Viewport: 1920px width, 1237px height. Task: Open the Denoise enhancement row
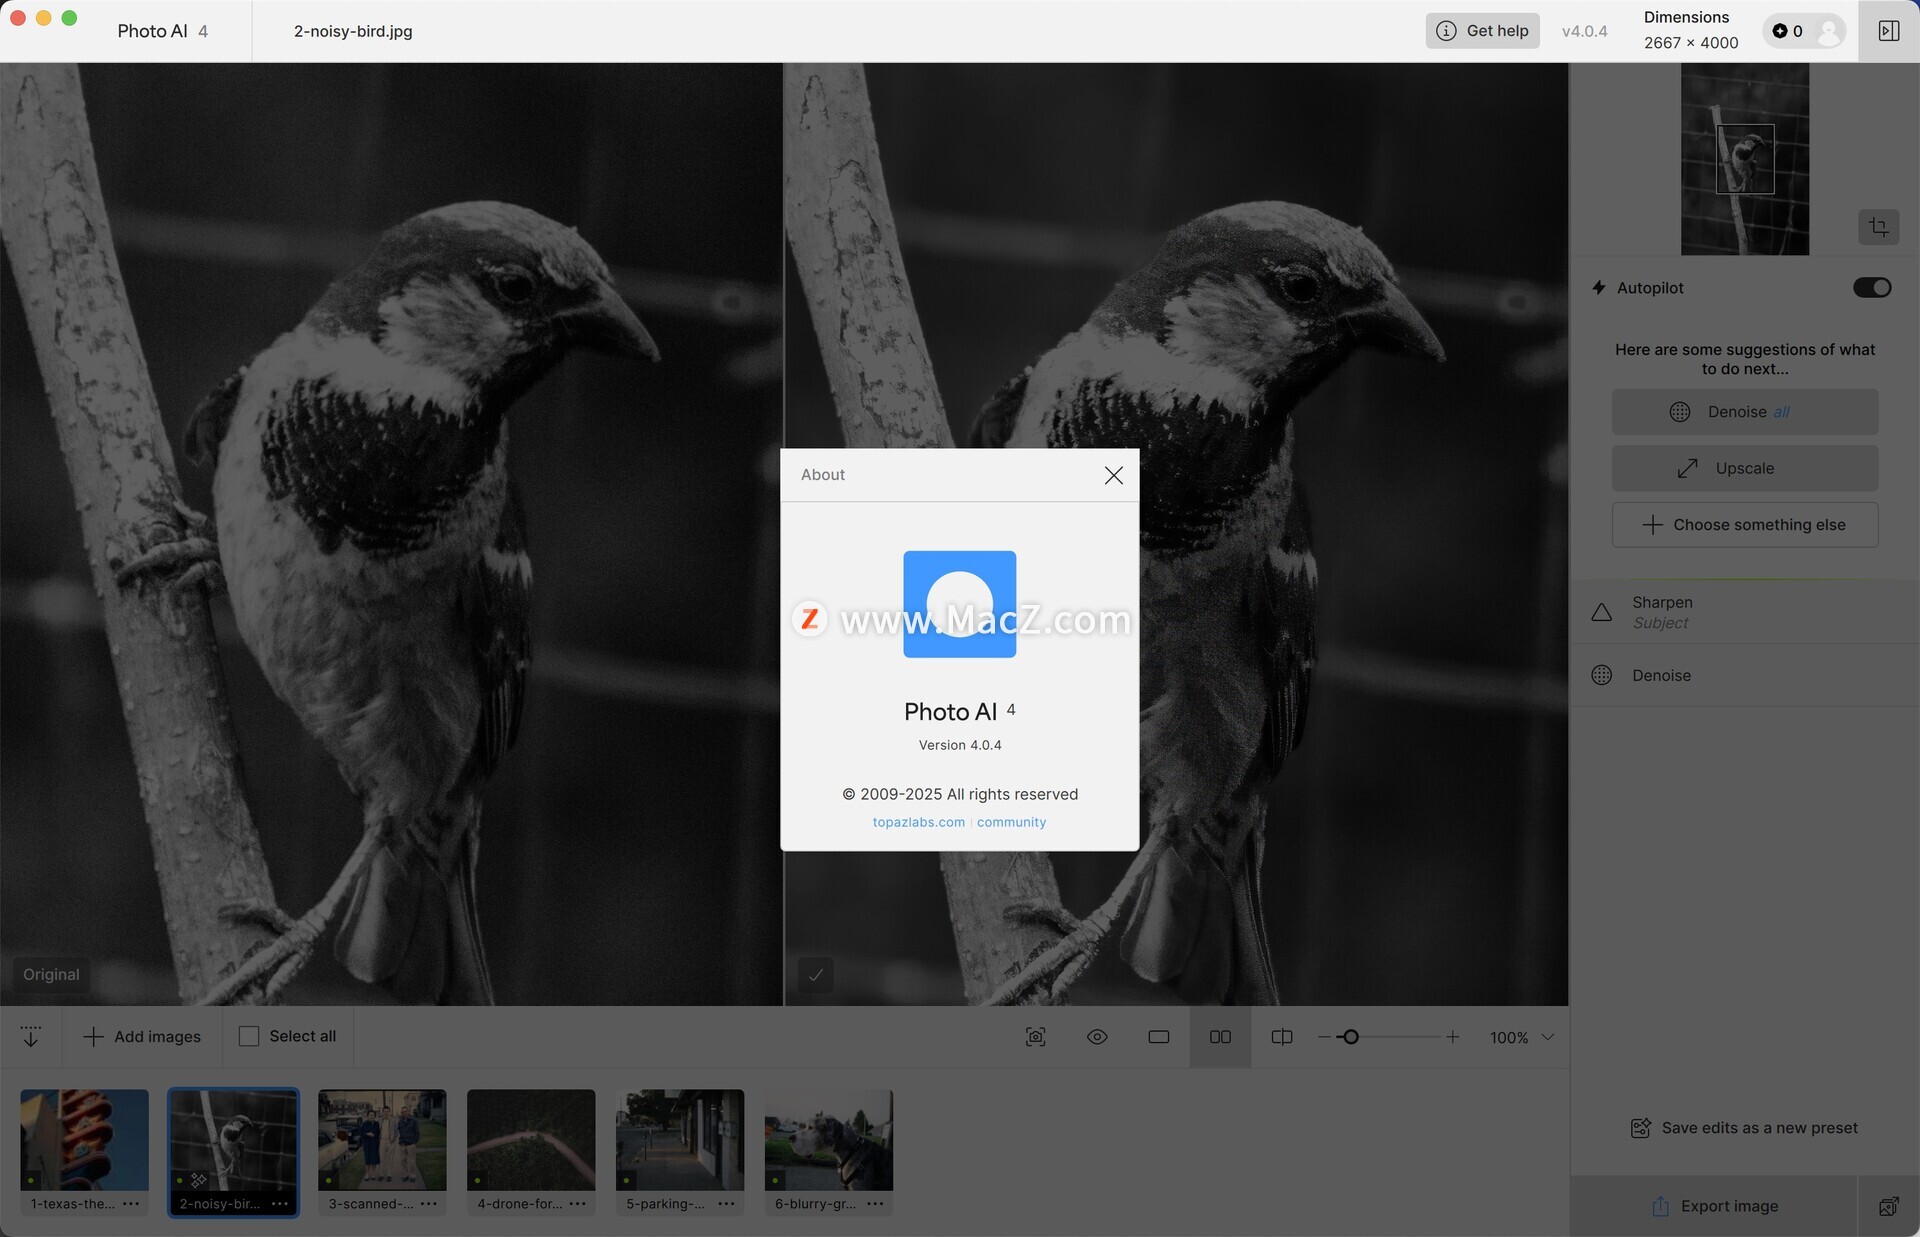pyautogui.click(x=1744, y=675)
